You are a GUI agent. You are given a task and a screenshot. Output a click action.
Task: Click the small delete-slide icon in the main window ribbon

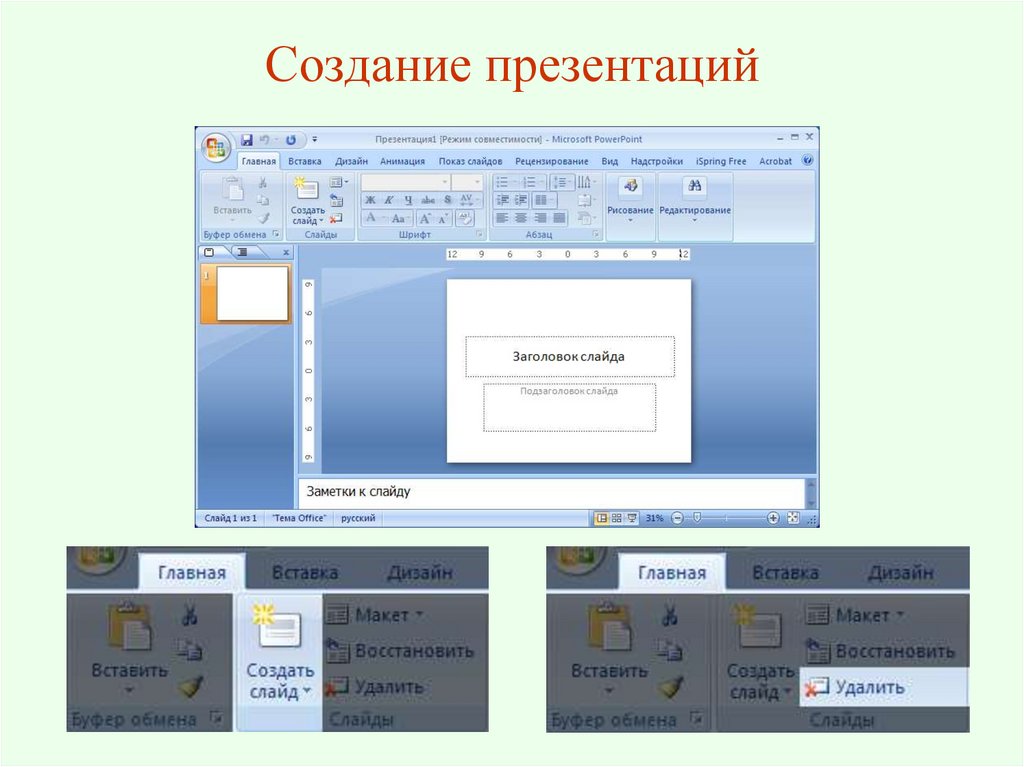336,218
